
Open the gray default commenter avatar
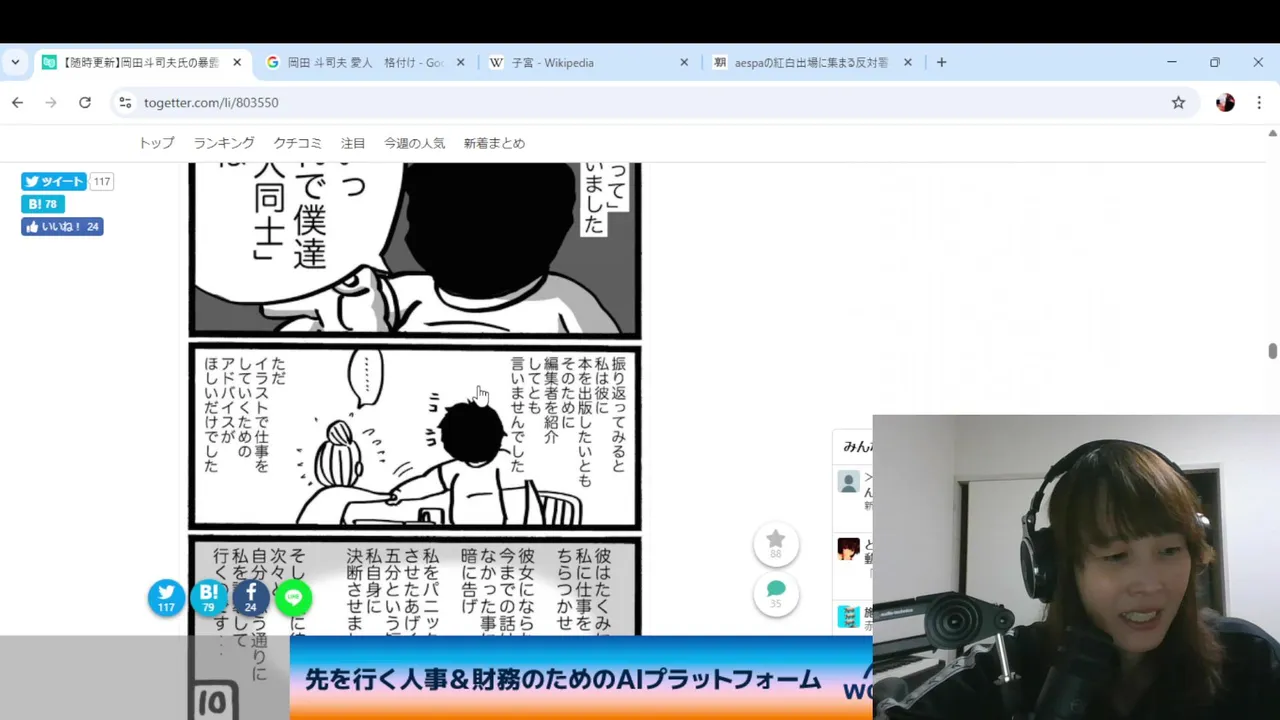(x=848, y=482)
